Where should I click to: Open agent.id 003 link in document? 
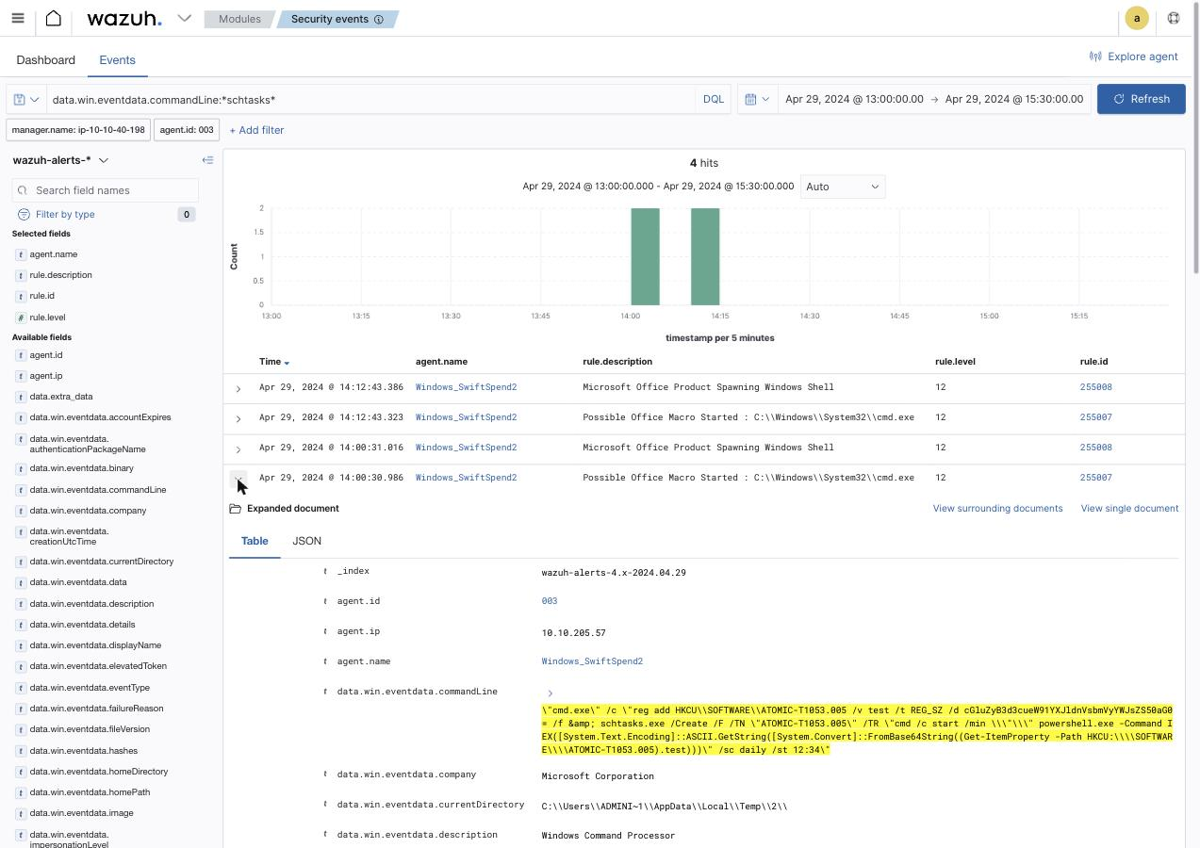[549, 602]
